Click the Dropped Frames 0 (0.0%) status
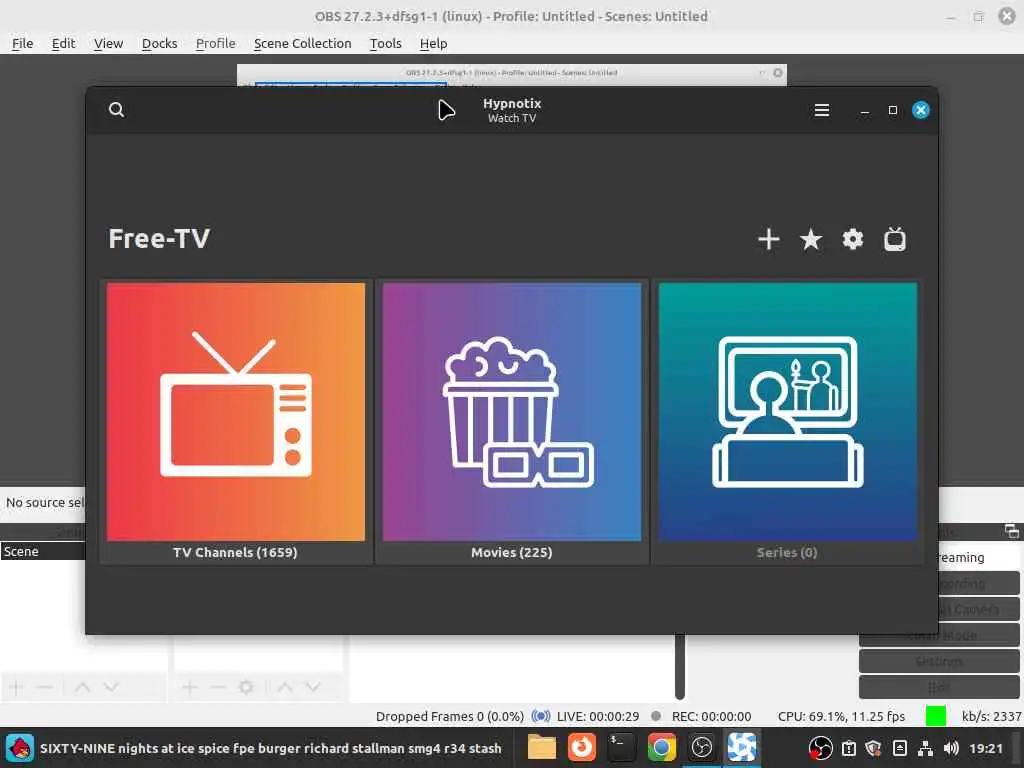Image resolution: width=1024 pixels, height=768 pixels. point(449,716)
